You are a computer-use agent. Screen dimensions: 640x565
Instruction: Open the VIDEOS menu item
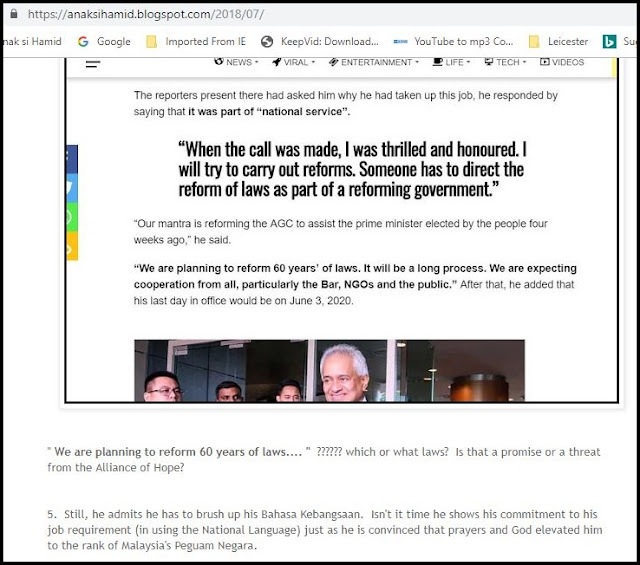click(x=562, y=62)
